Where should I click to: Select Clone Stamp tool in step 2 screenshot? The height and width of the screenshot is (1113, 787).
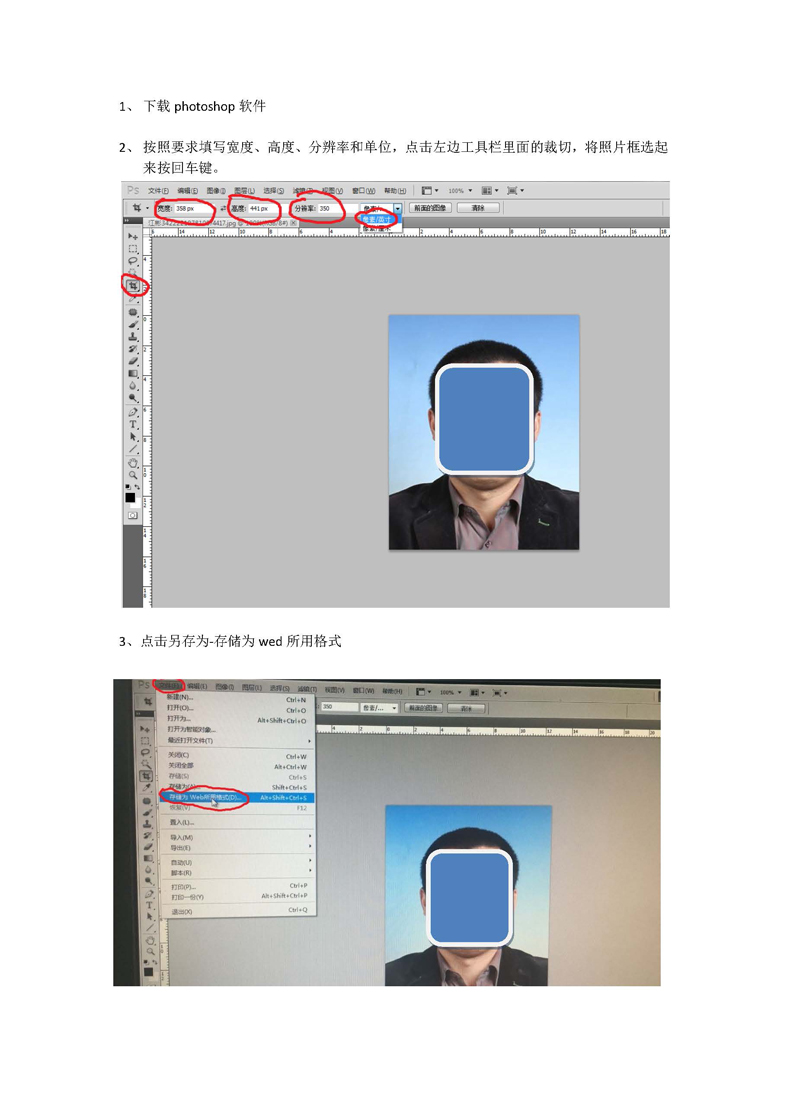tap(133, 336)
